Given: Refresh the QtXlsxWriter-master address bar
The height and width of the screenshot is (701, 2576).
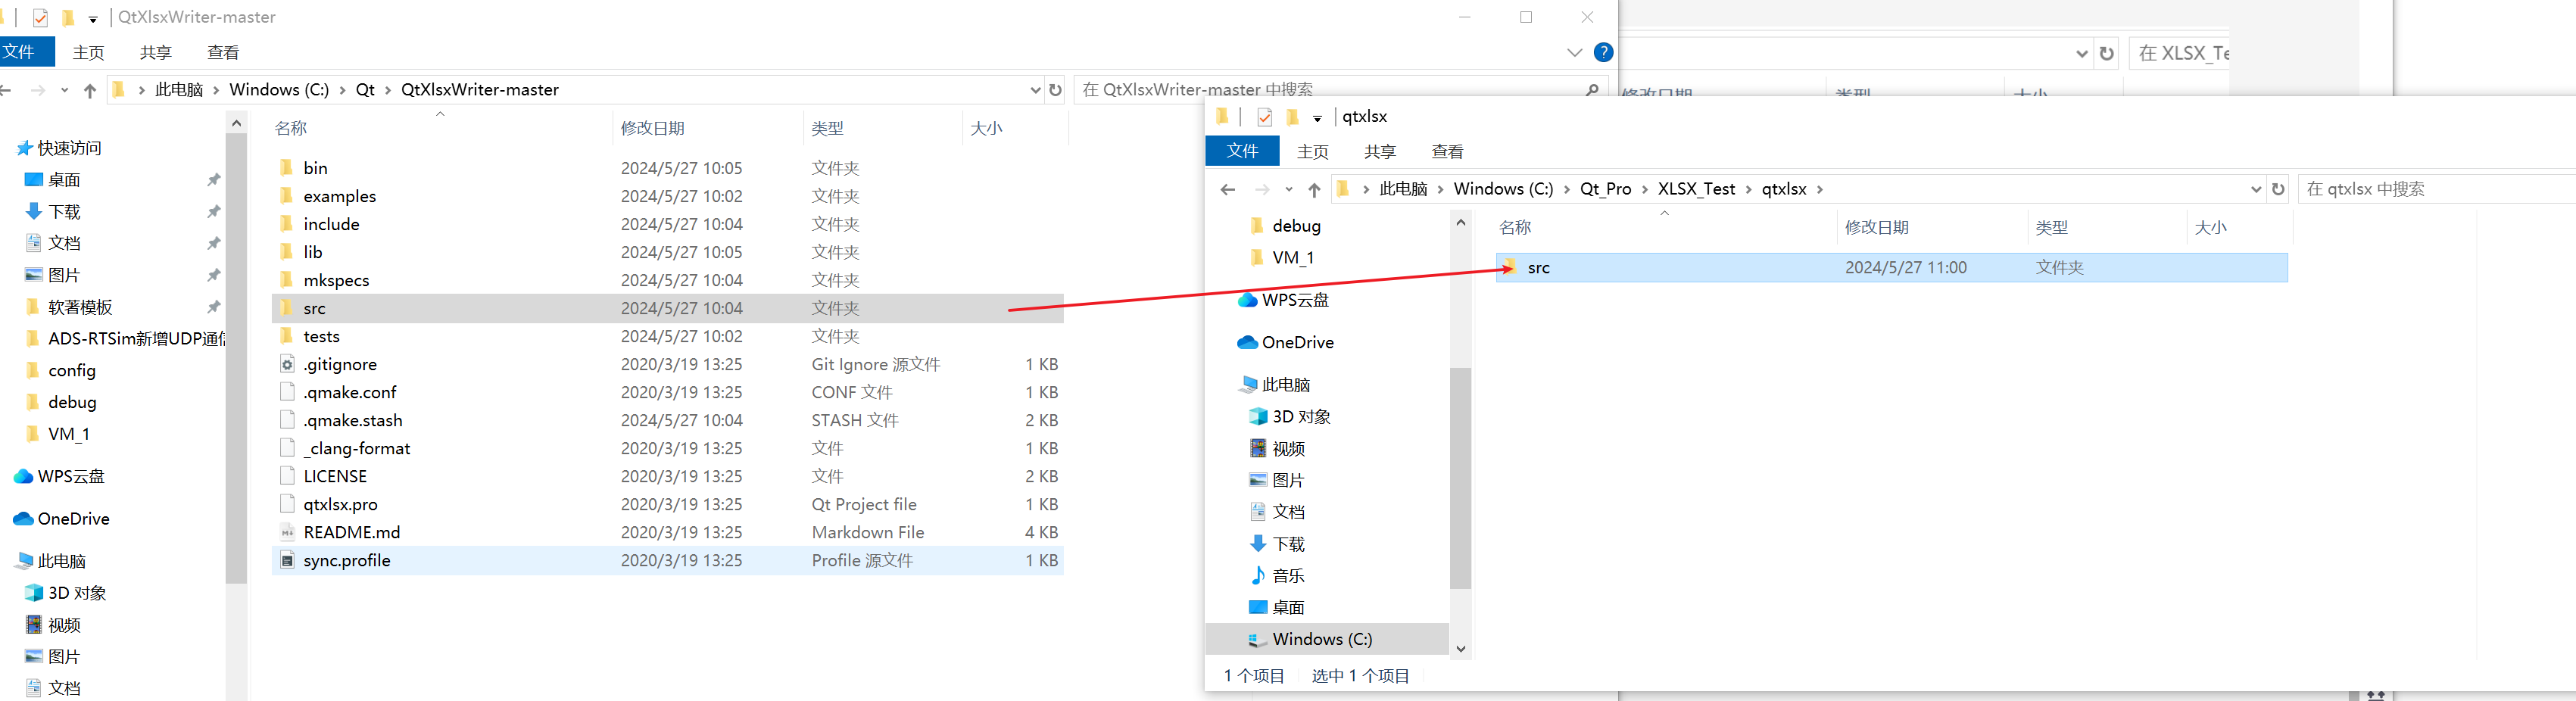Looking at the screenshot, I should 1055,90.
